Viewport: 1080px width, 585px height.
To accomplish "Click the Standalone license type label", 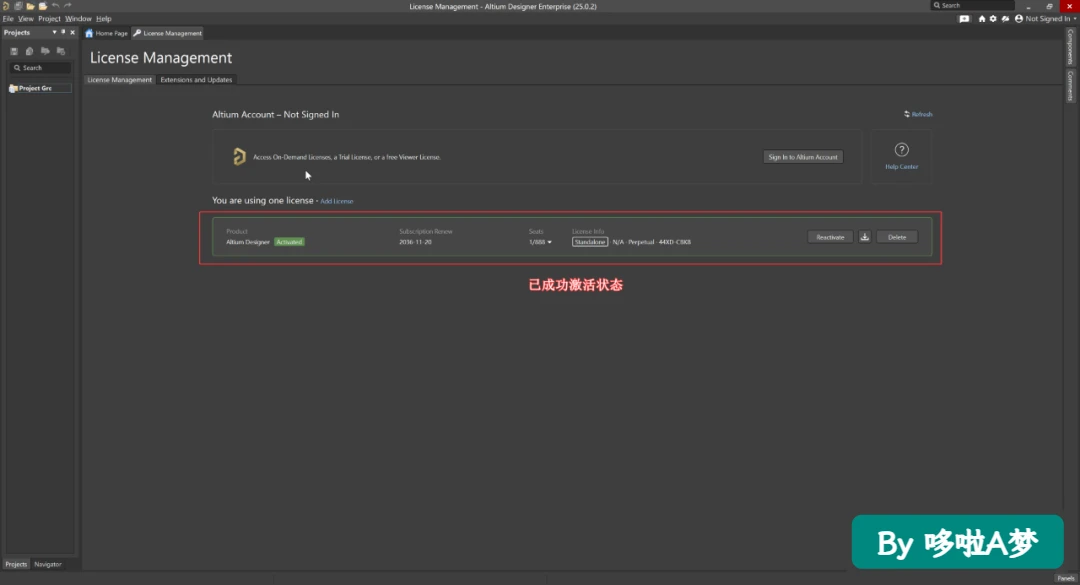I will tap(590, 242).
